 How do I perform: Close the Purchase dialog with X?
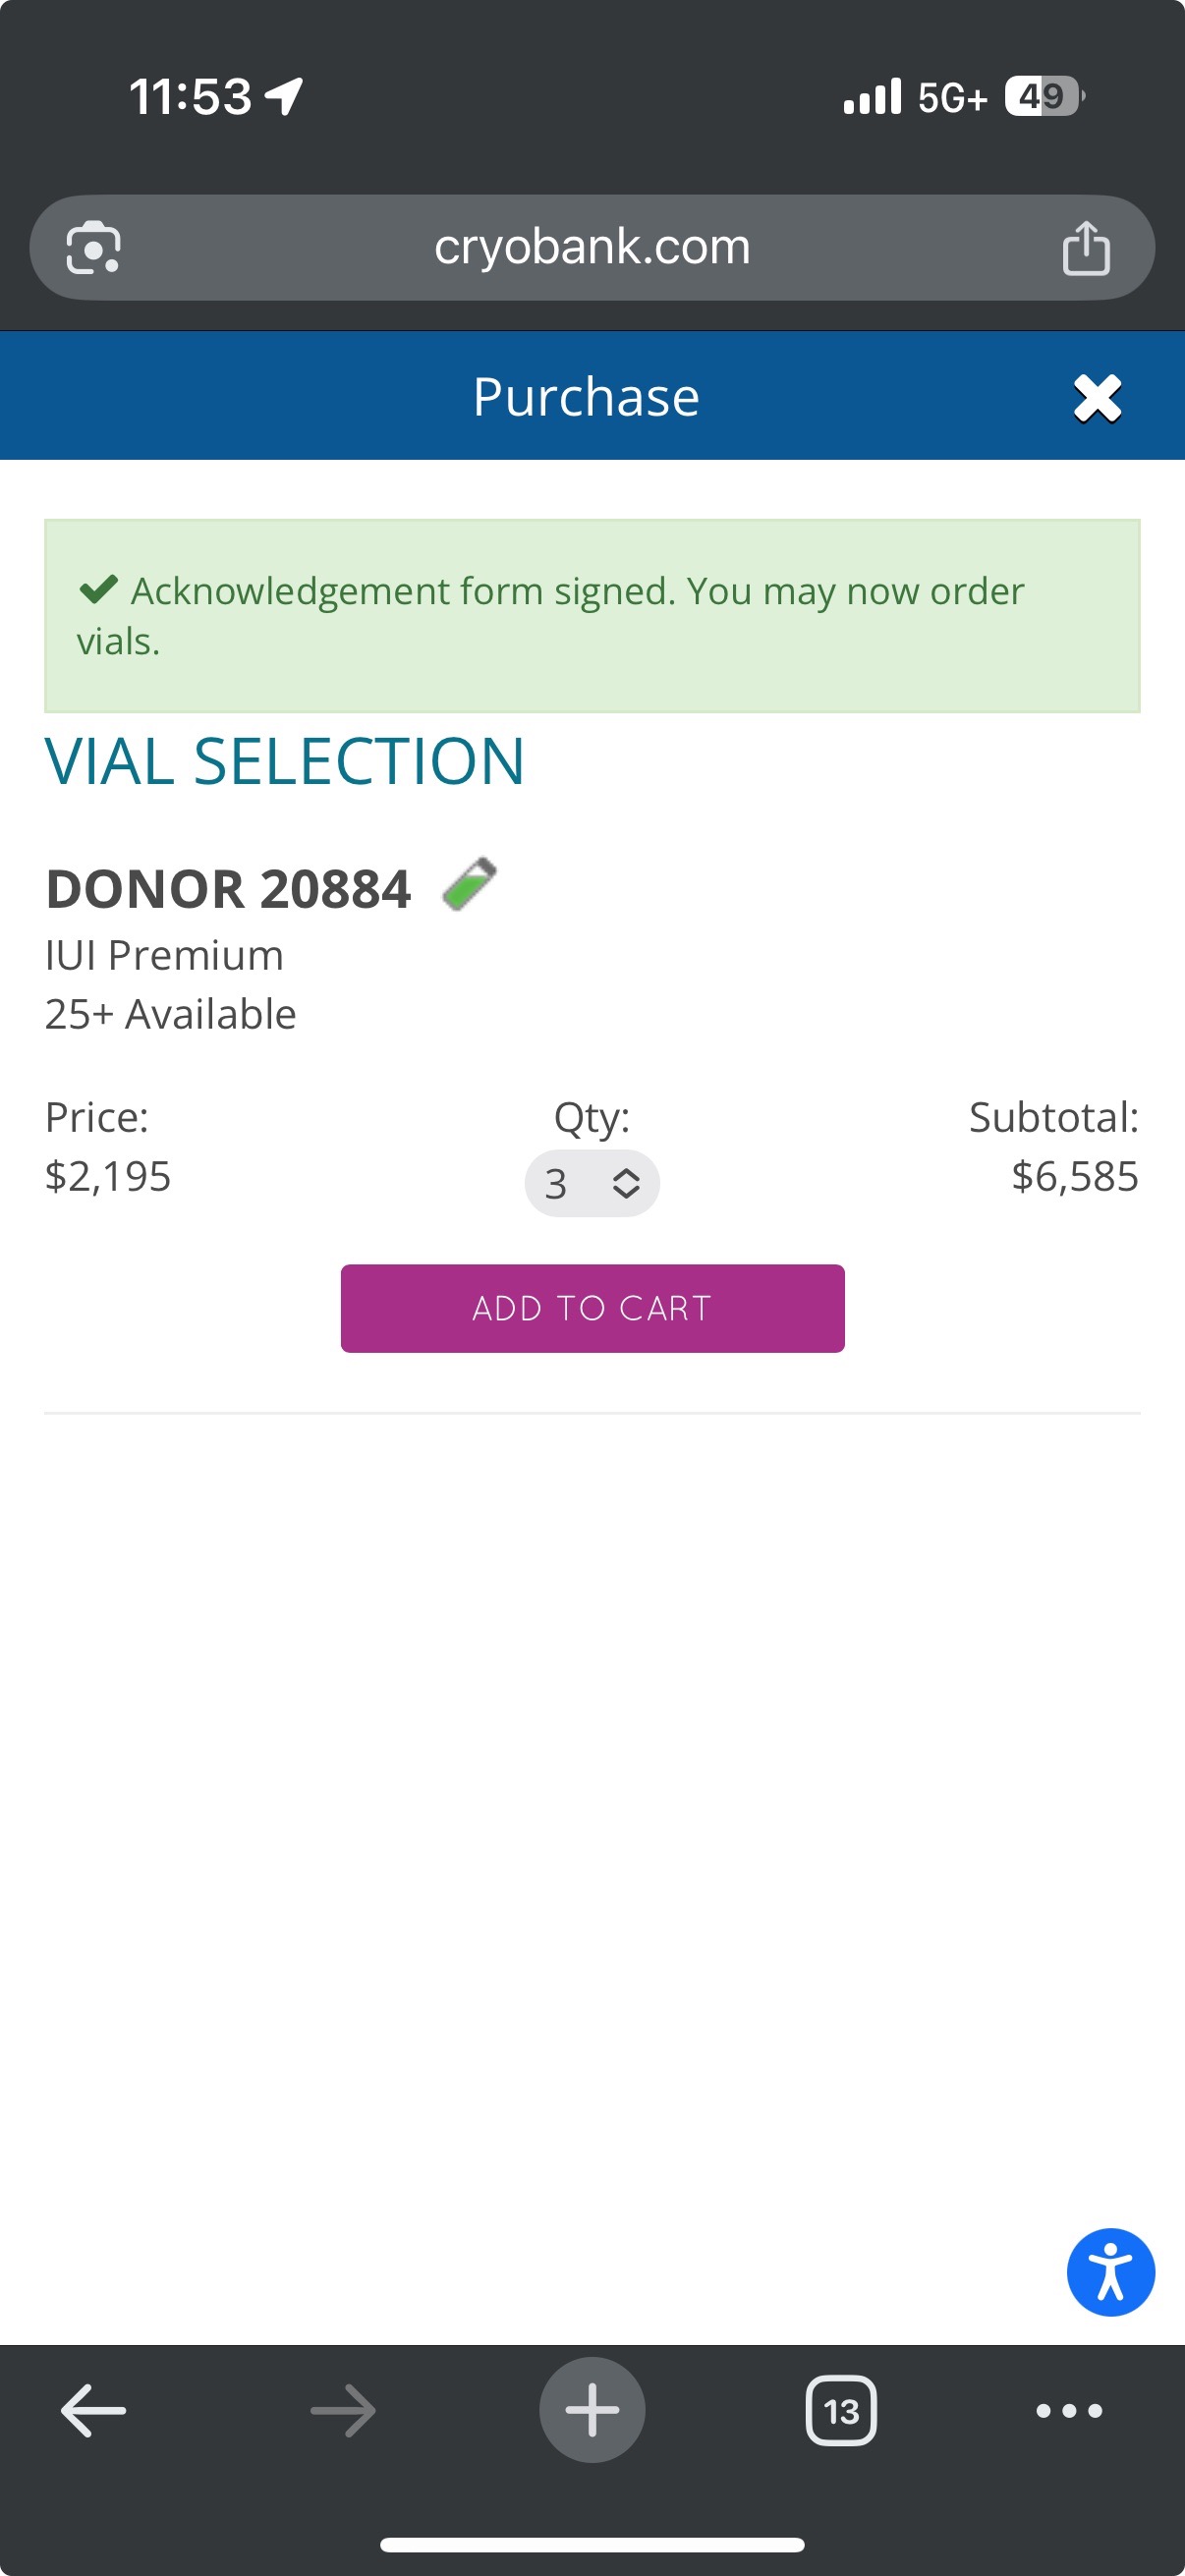(x=1097, y=398)
